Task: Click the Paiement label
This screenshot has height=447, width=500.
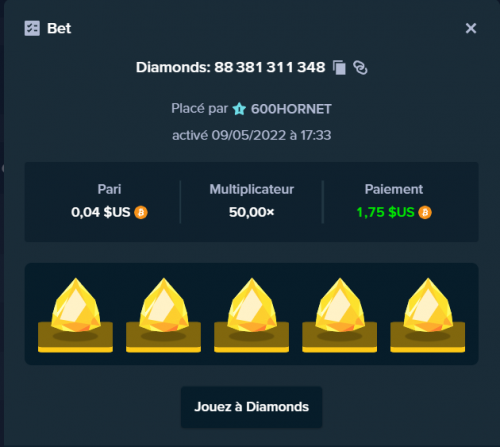Action: click(x=394, y=189)
